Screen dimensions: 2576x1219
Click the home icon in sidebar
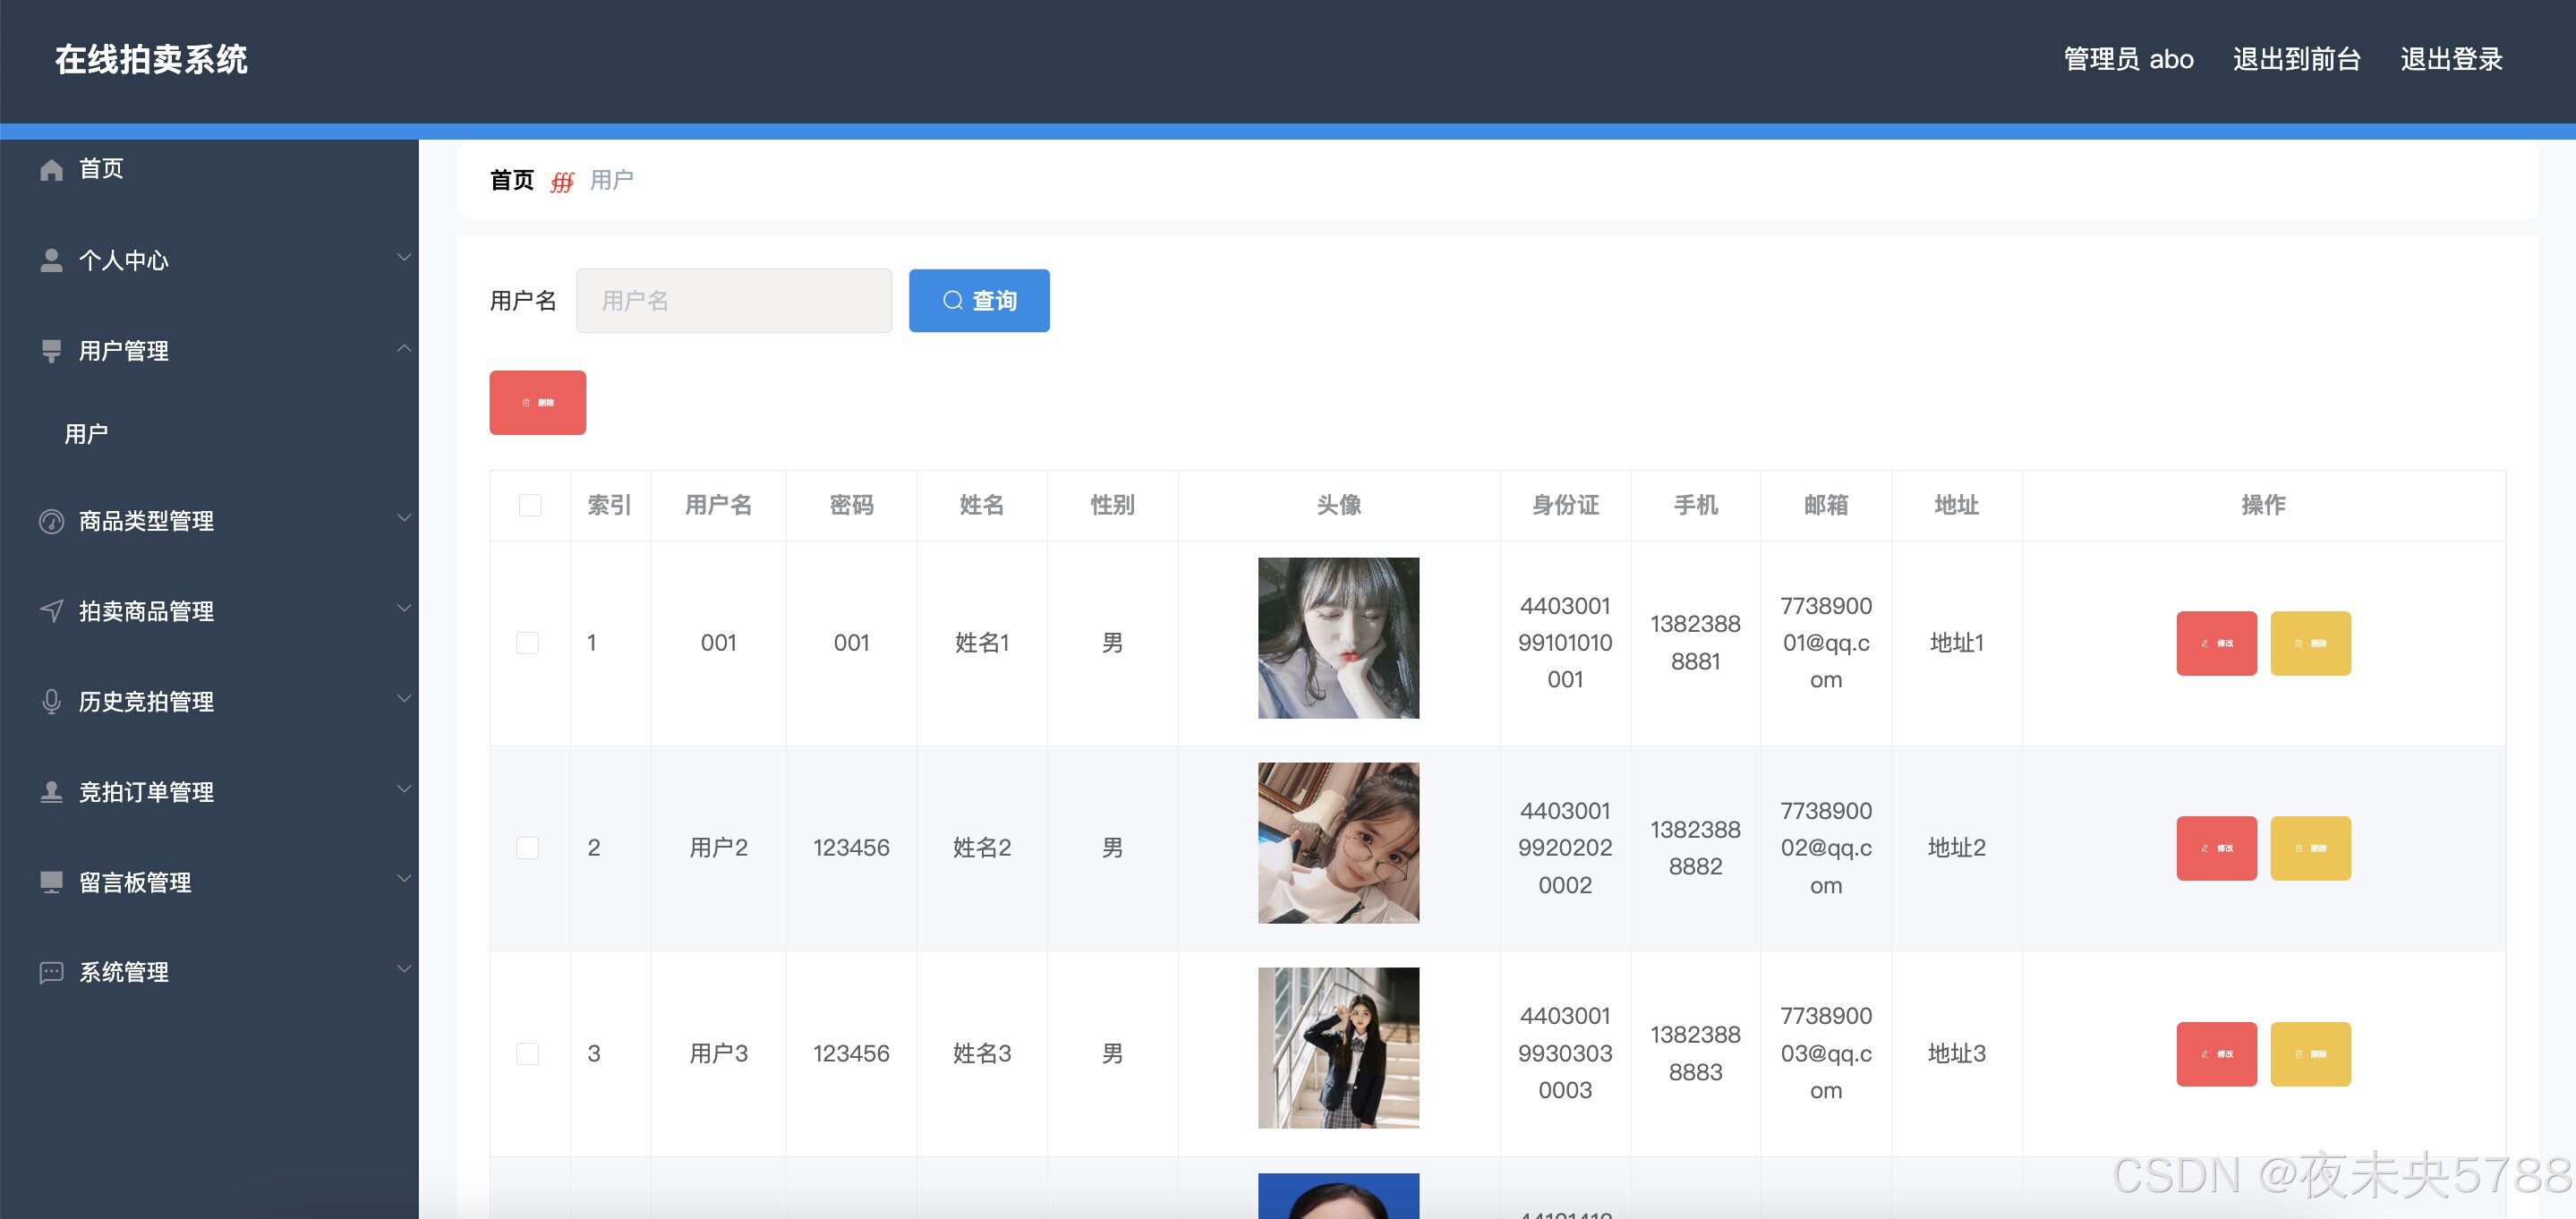[51, 170]
